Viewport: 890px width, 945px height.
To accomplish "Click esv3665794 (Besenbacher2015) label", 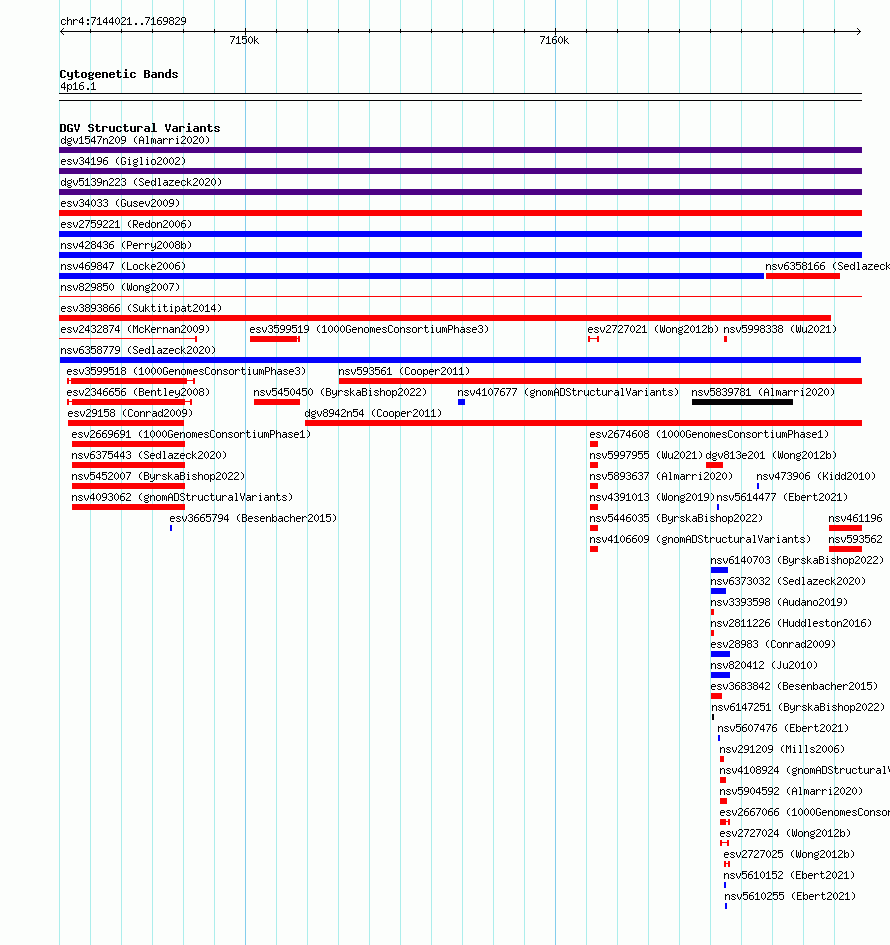I will point(253,519).
